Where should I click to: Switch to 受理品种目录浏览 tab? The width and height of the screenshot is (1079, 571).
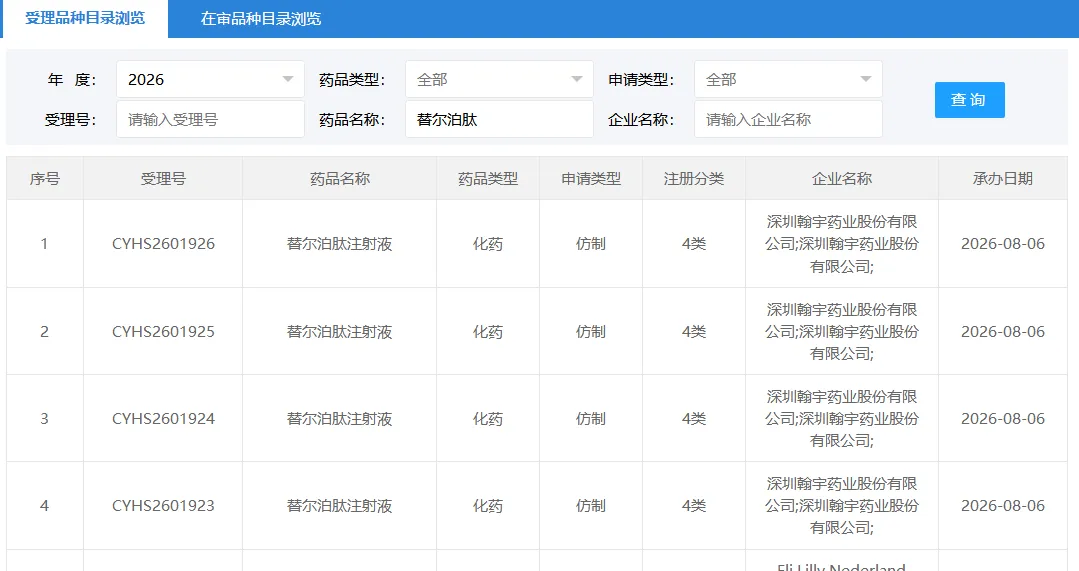tap(85, 19)
